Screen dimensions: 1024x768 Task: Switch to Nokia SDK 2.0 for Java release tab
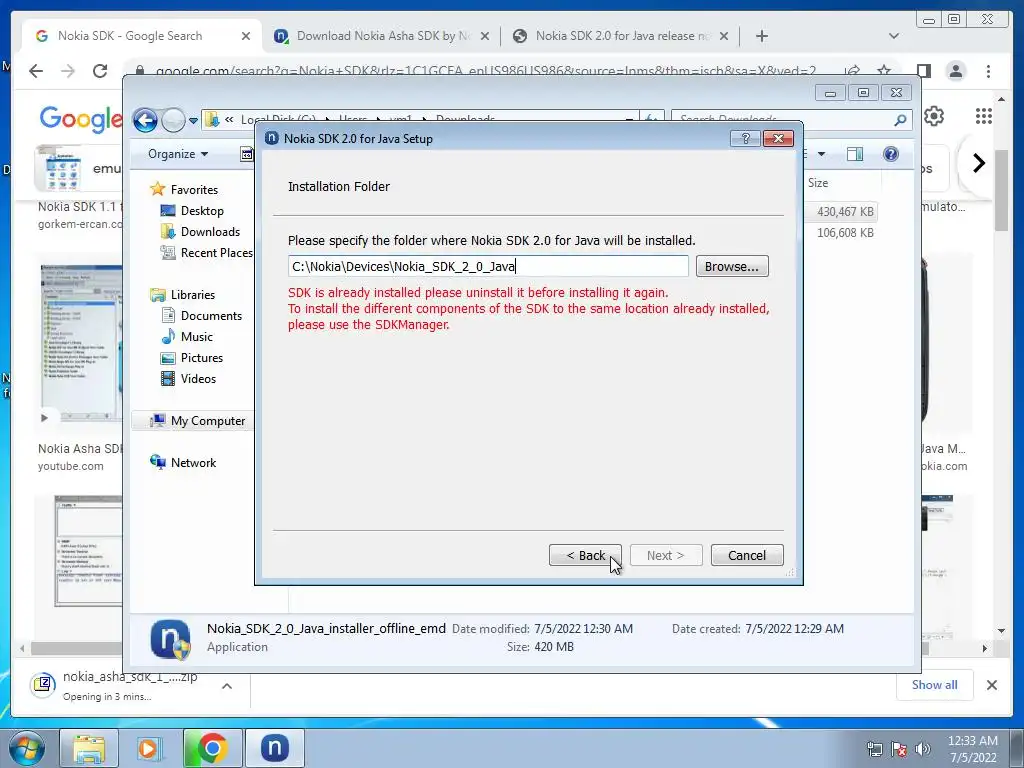622,36
